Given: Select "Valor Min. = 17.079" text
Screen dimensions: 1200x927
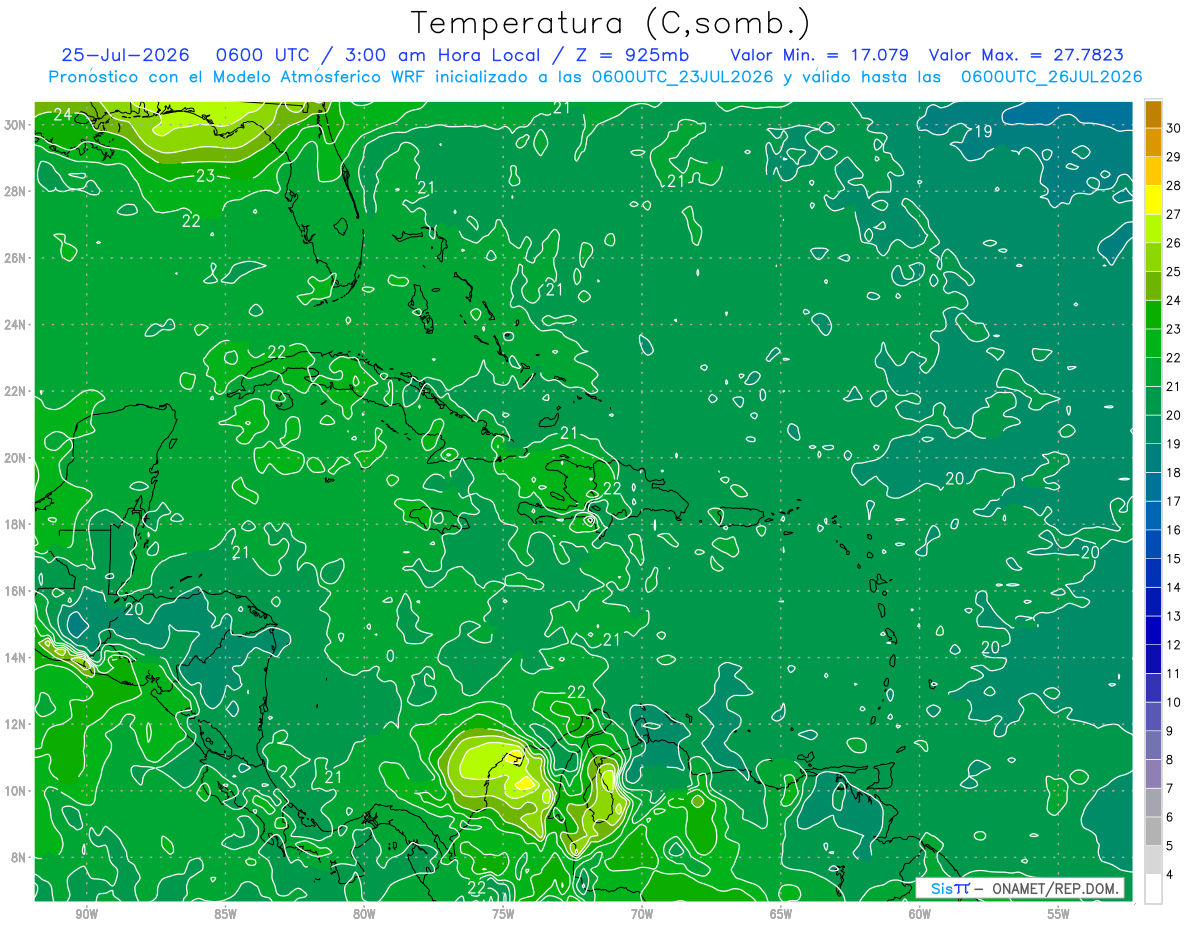Looking at the screenshot, I should click(819, 55).
